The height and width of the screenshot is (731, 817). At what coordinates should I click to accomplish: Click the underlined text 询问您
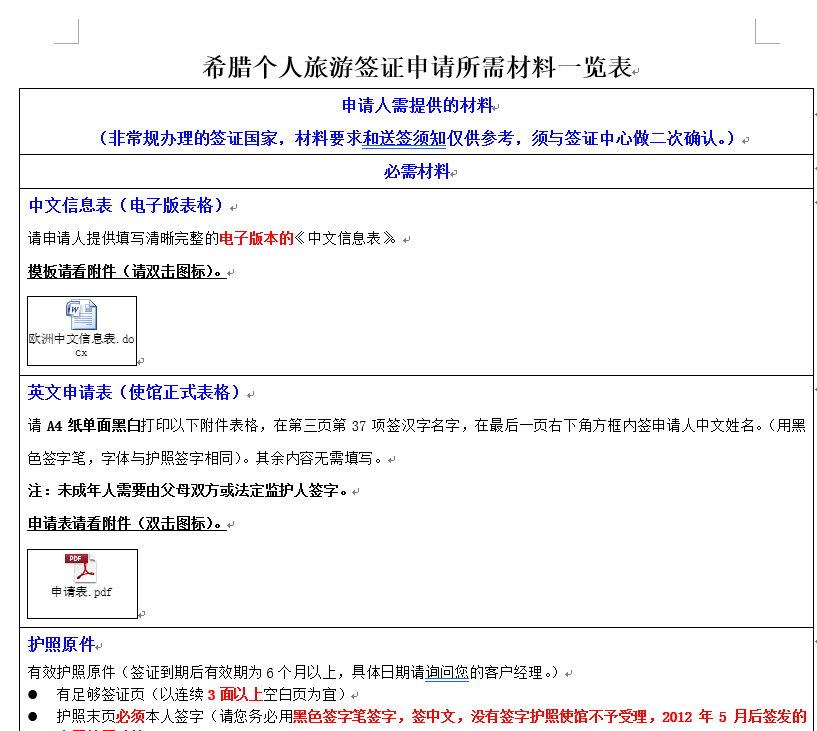point(447,673)
